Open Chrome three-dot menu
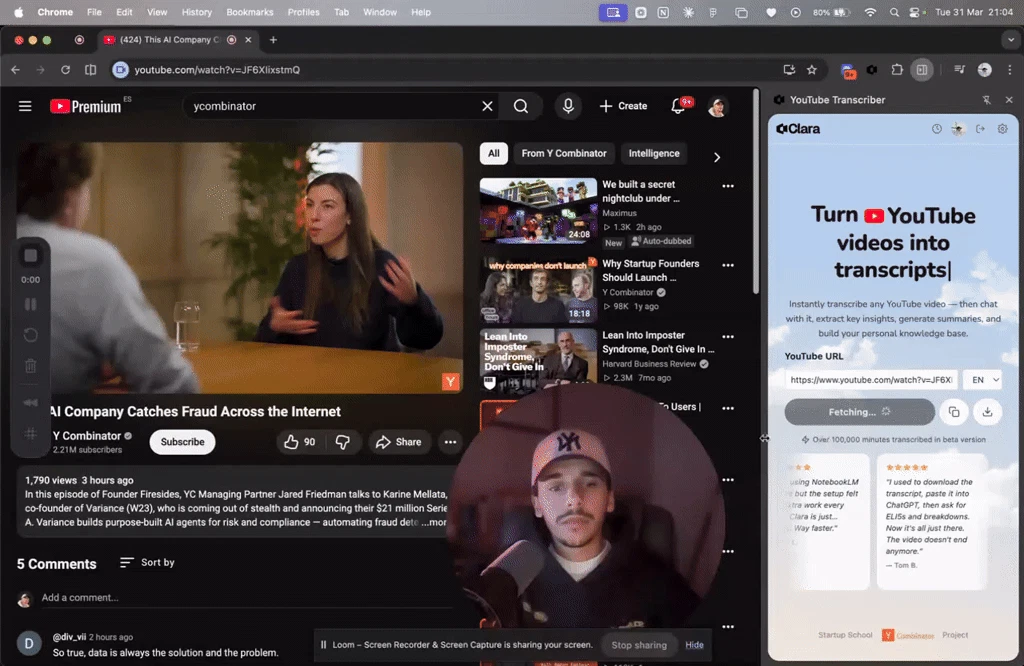 pos(1010,70)
